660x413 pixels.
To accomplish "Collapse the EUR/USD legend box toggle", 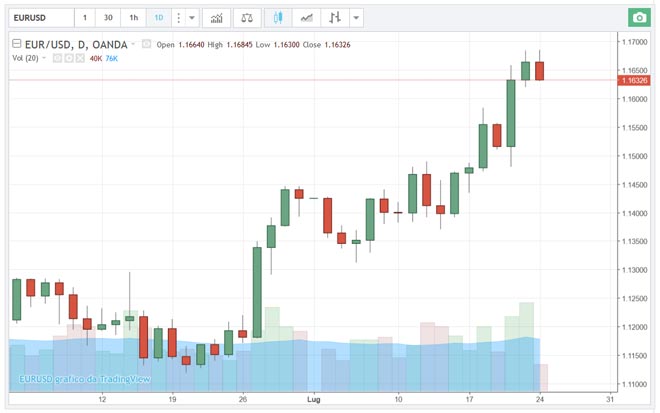I will pyautogui.click(x=16, y=44).
